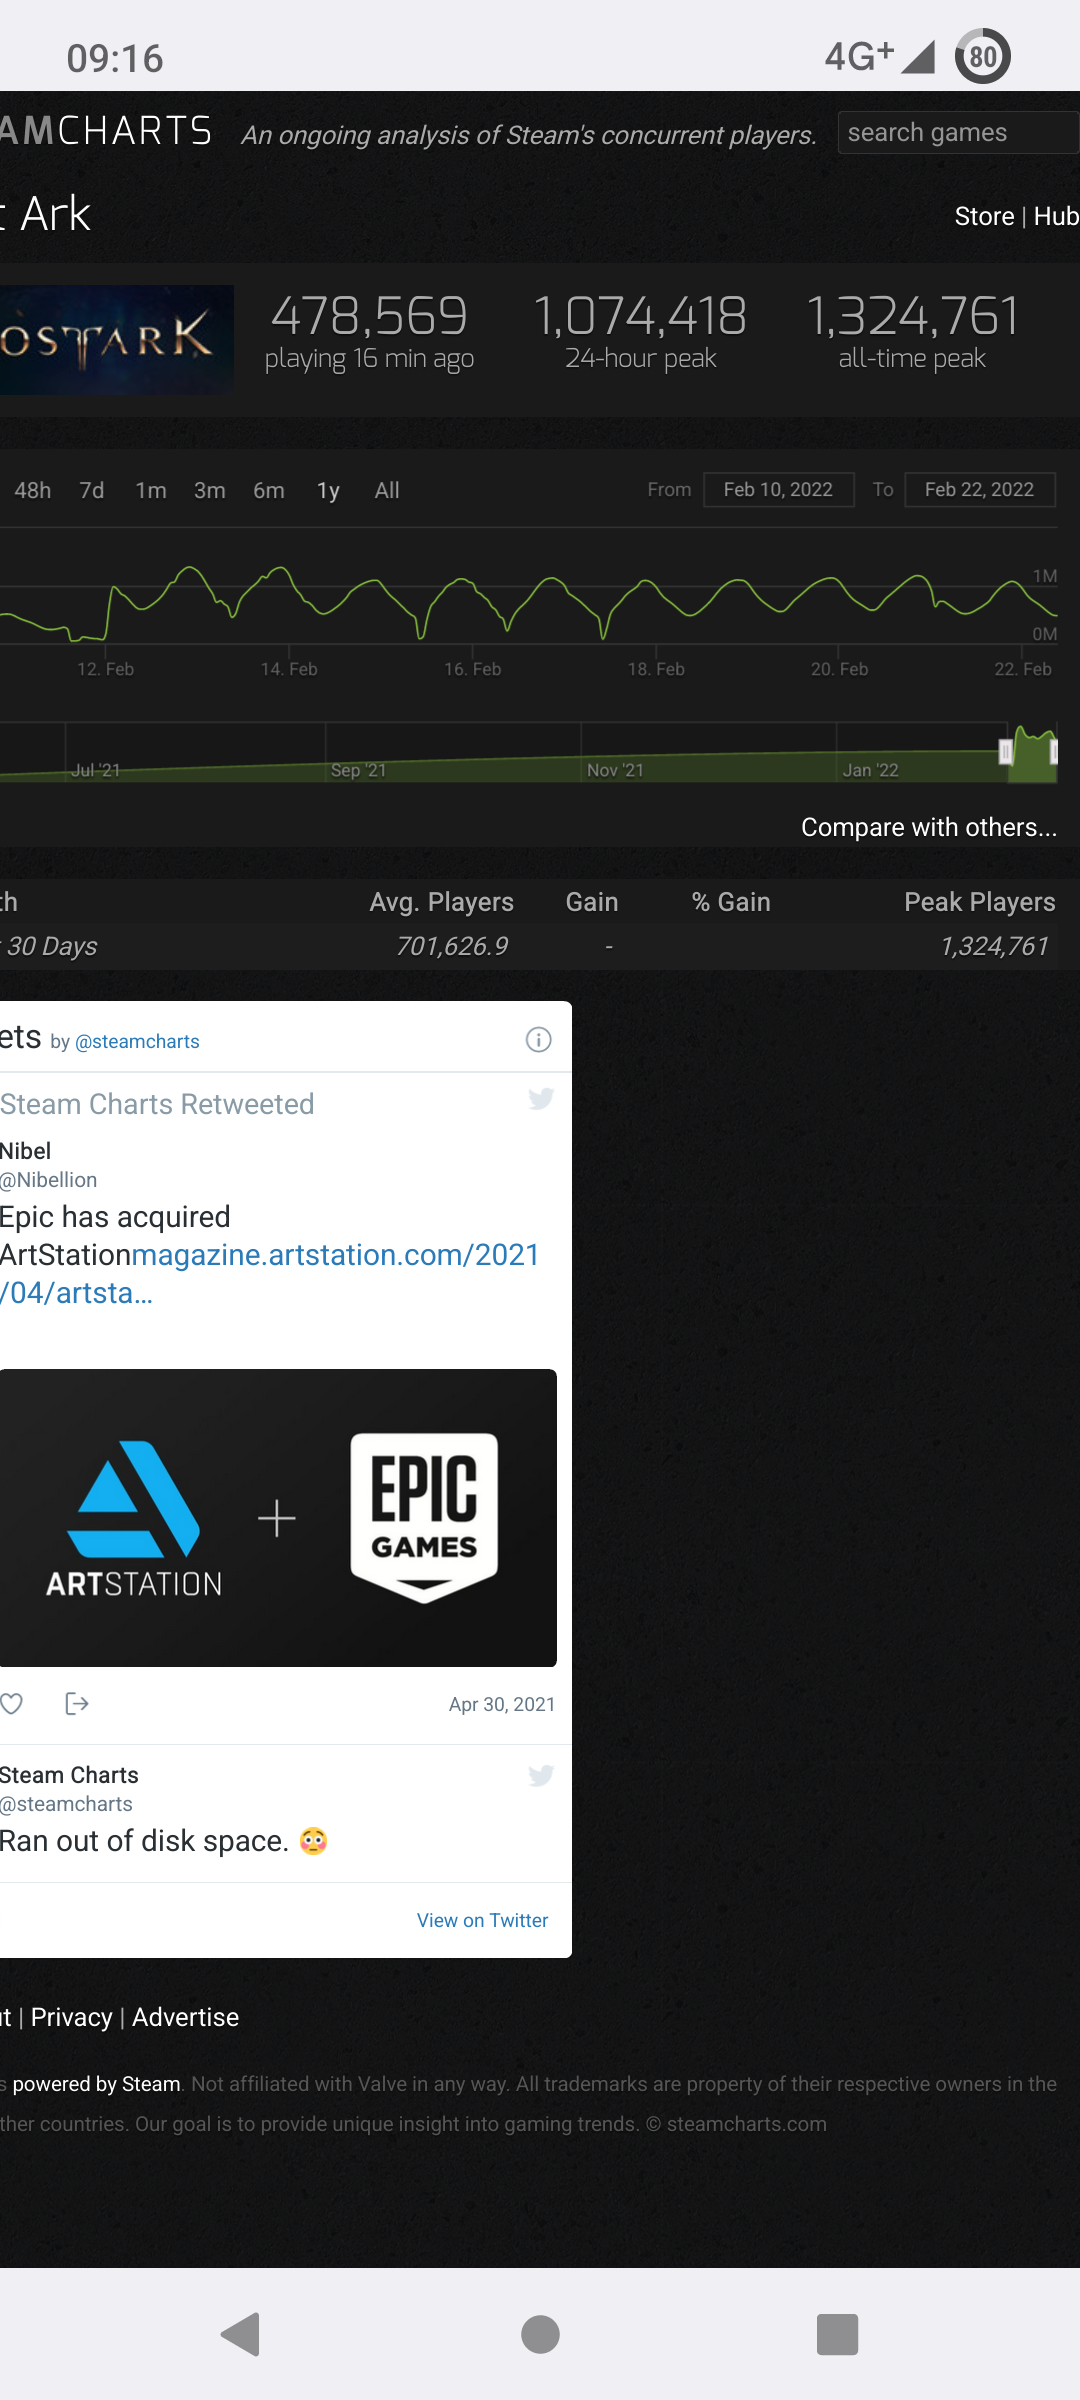Click the 1,324,761 all-time peak figure

(913, 316)
